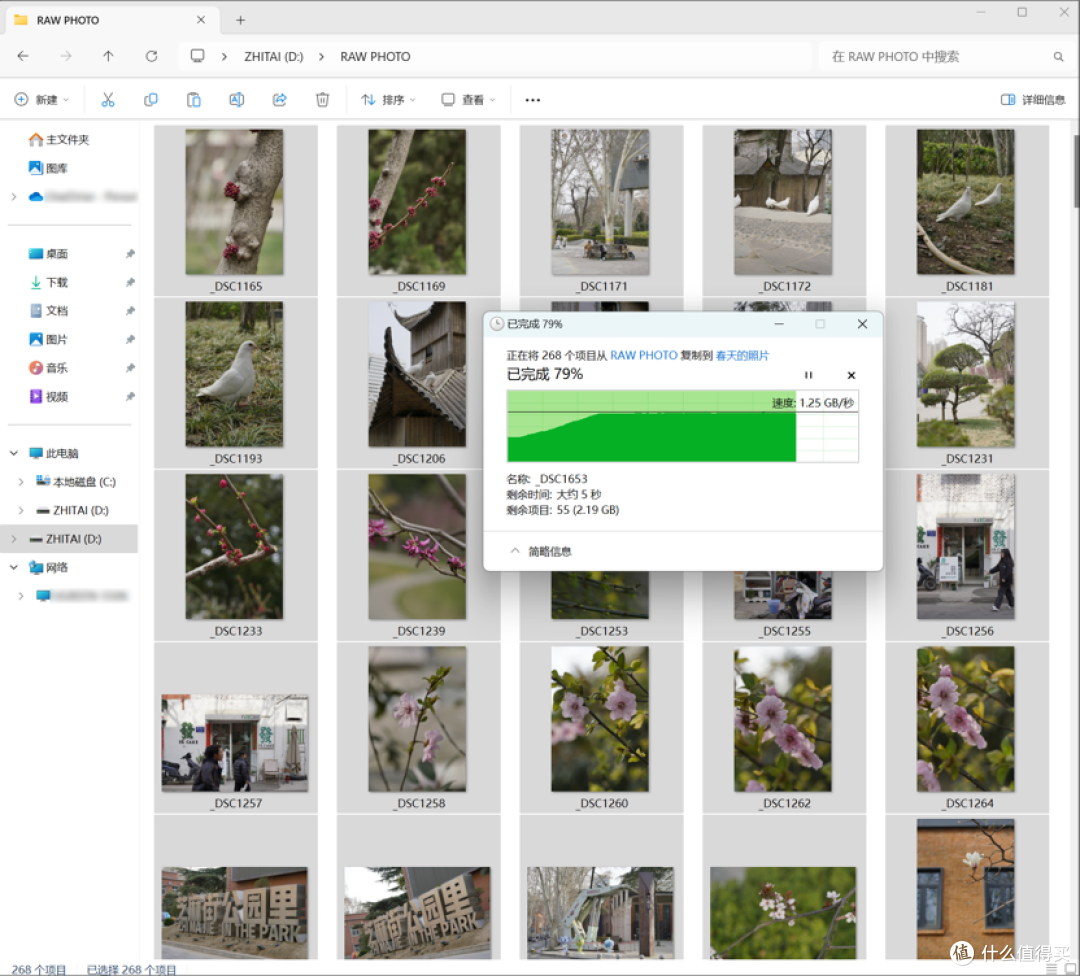Click the Cut scissors icon
Viewport: 1080px width, 976px height.
pyautogui.click(x=108, y=100)
